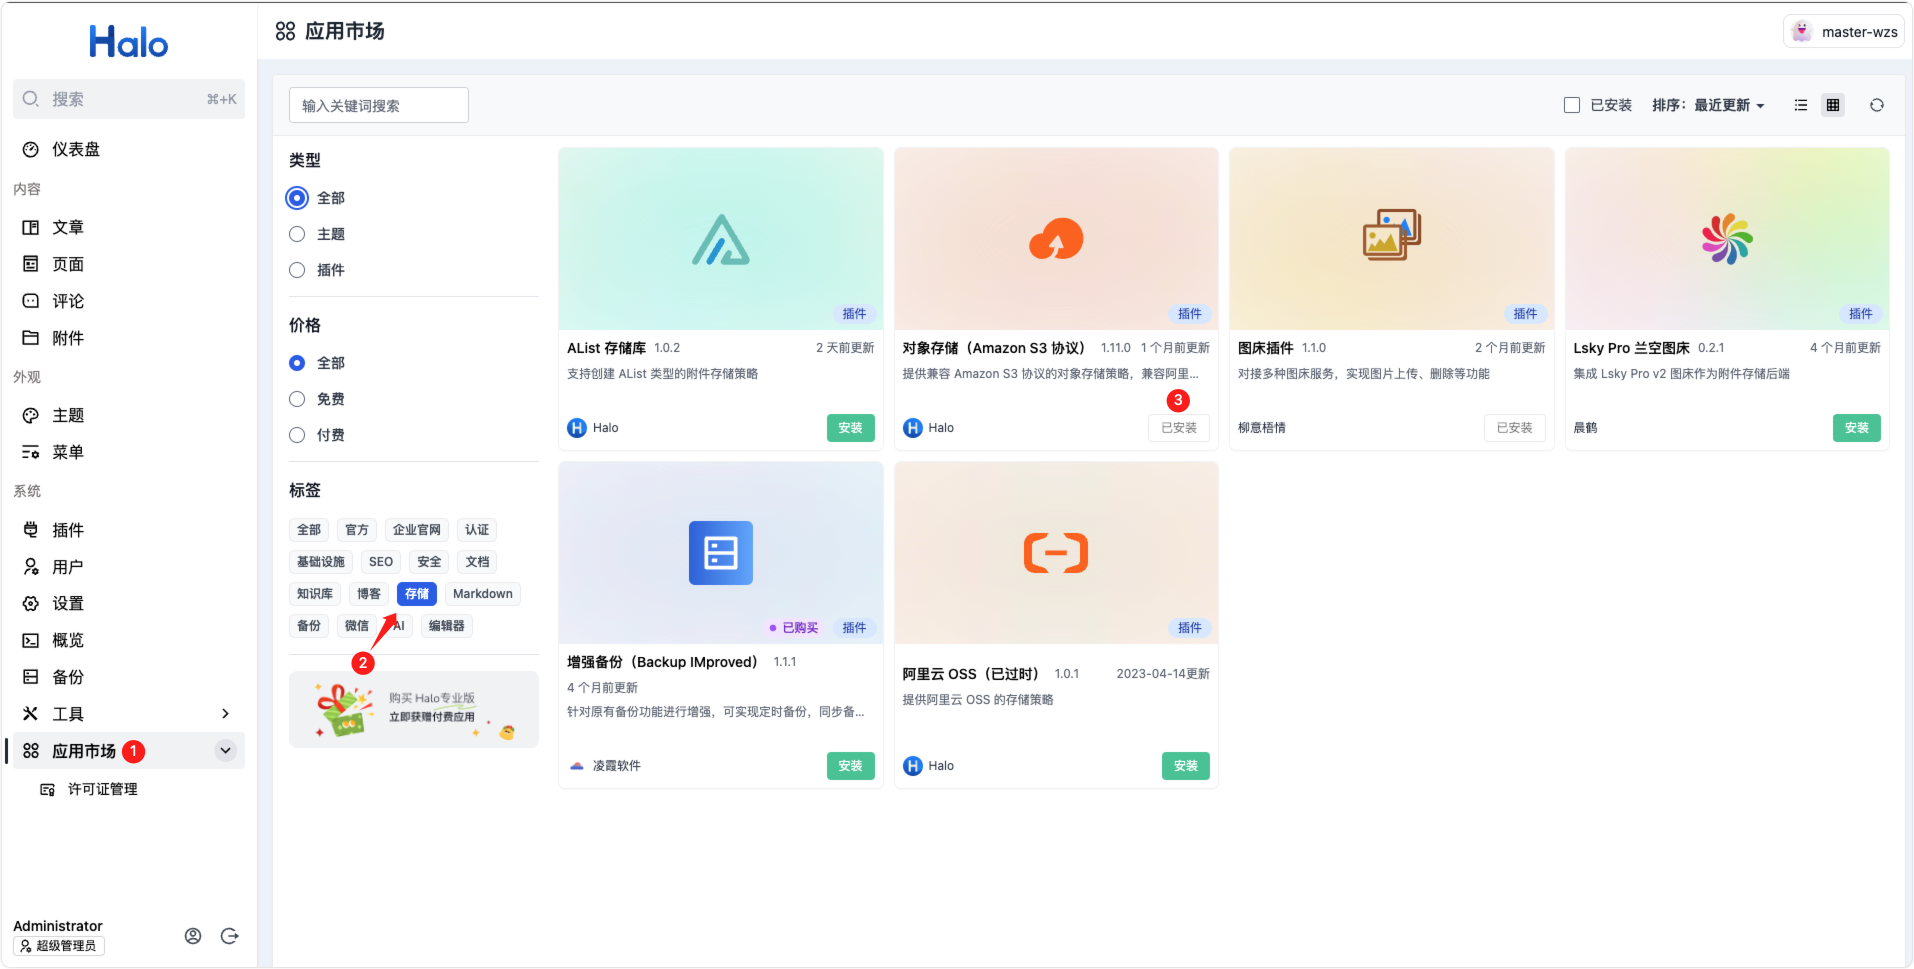Open the 备份 backup icon in sidebar
This screenshot has width=1914, height=969.
point(31,677)
